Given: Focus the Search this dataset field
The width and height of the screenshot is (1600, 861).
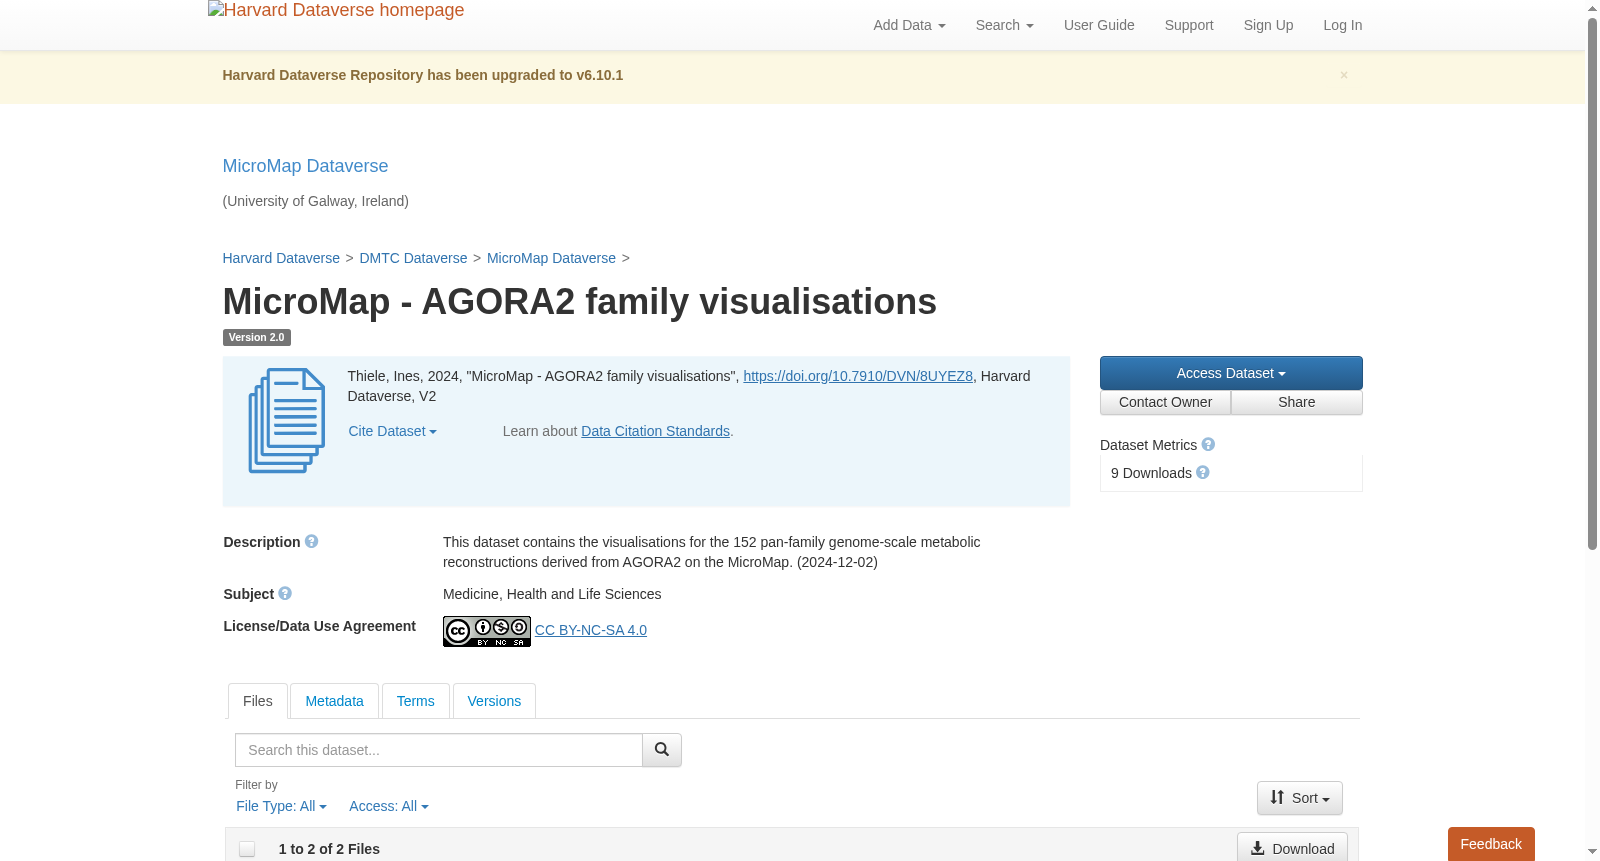Looking at the screenshot, I should point(439,750).
